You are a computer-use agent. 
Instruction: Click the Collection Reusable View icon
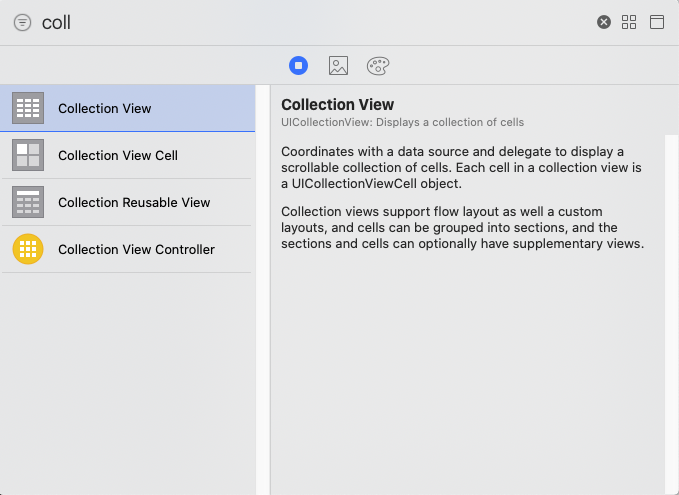tap(28, 202)
